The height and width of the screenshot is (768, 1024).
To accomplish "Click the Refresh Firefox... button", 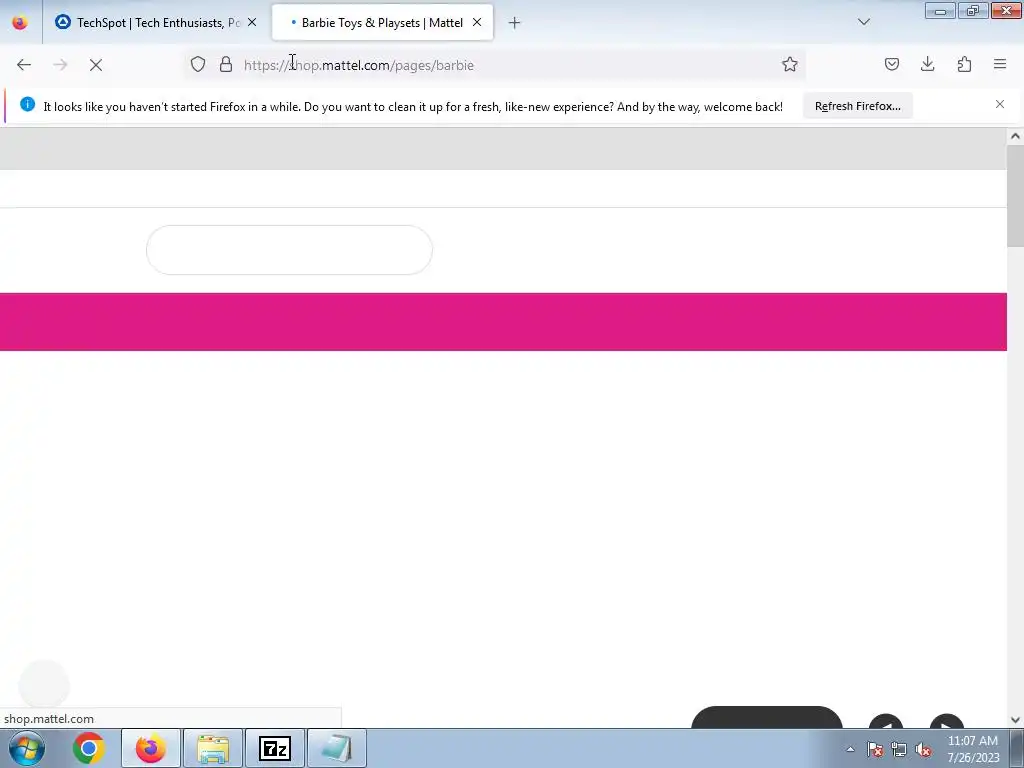I will coord(857,106).
